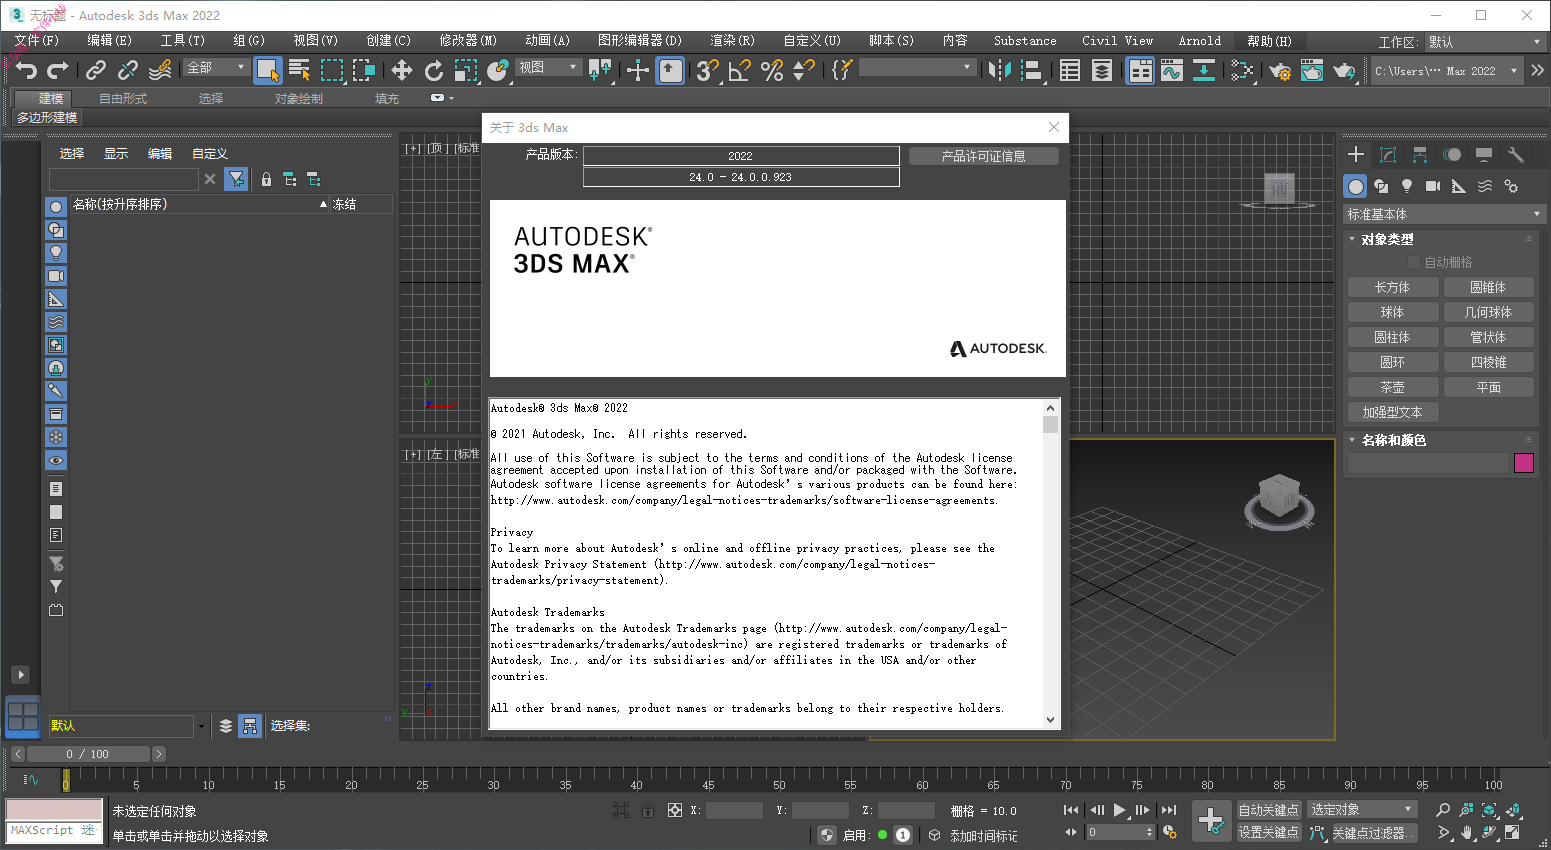Toggle the 3D Snaps button
Image resolution: width=1551 pixels, height=850 pixels.
pos(707,70)
